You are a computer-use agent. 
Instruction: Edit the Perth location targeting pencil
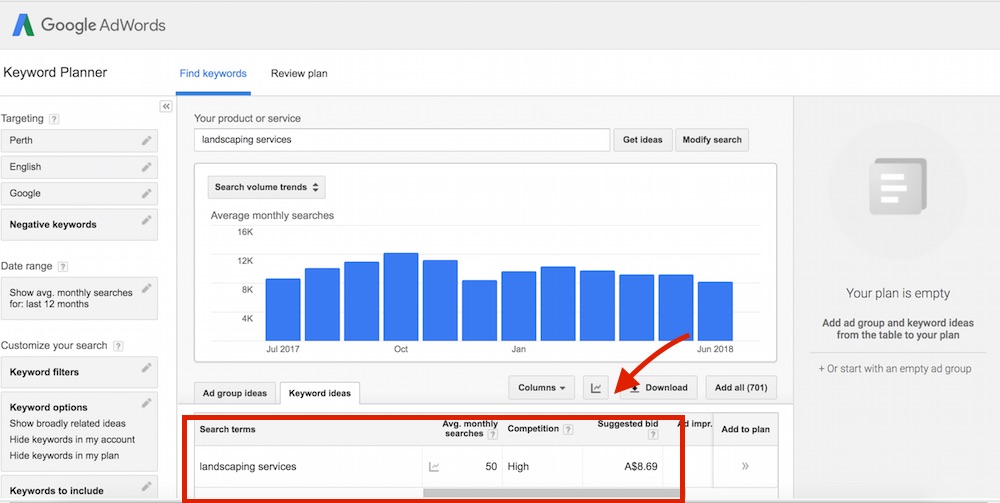[x=147, y=140]
